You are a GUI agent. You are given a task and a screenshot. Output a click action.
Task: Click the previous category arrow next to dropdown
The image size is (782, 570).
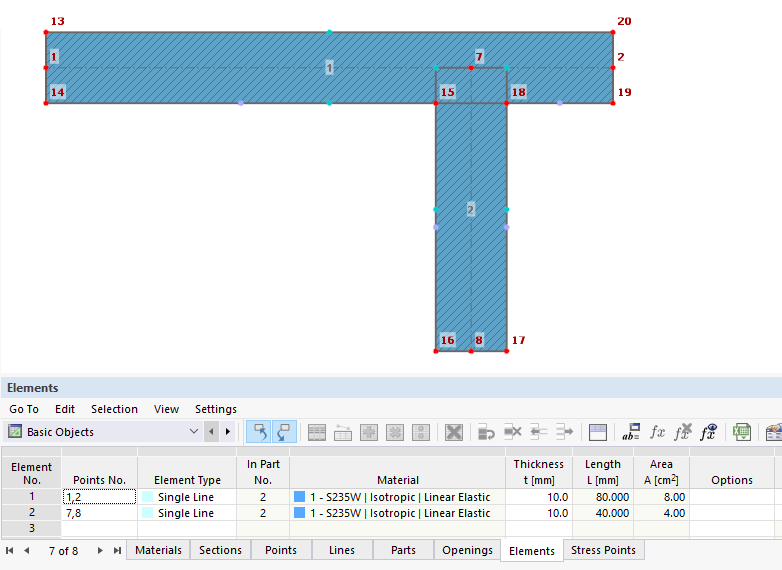[x=211, y=431]
